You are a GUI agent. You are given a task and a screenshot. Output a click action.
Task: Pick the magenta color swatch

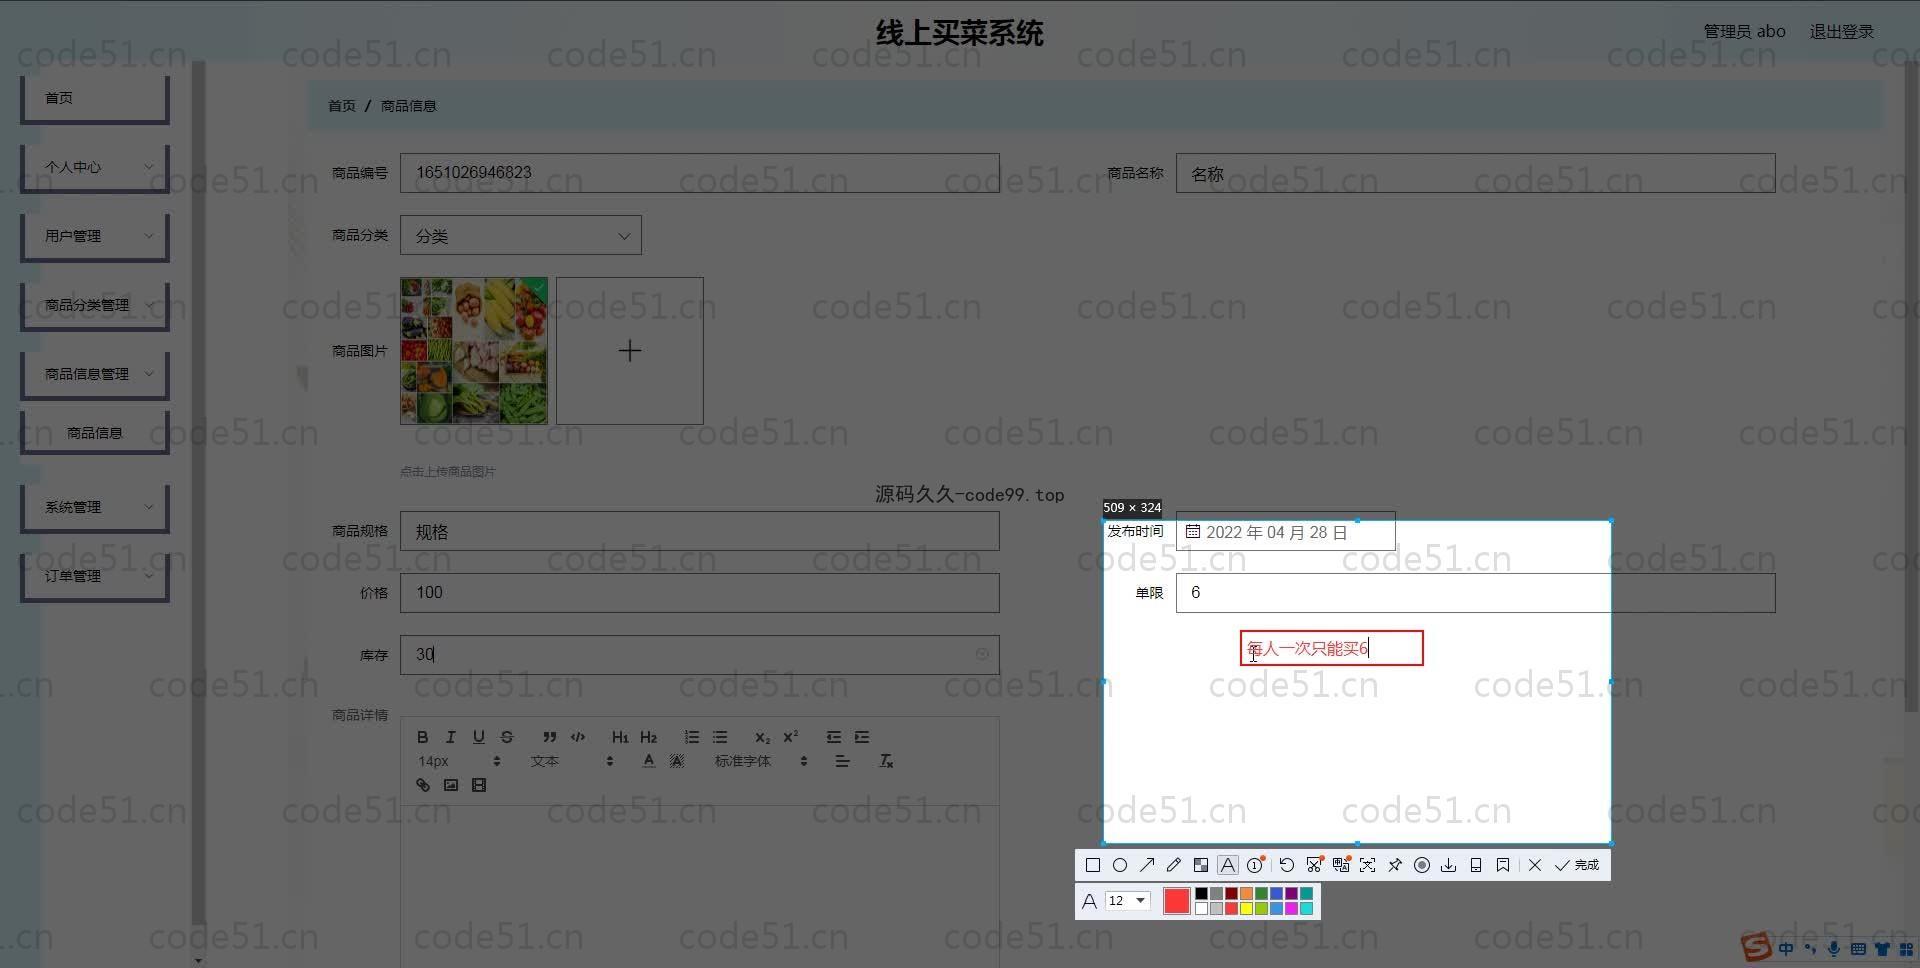pos(1291,908)
